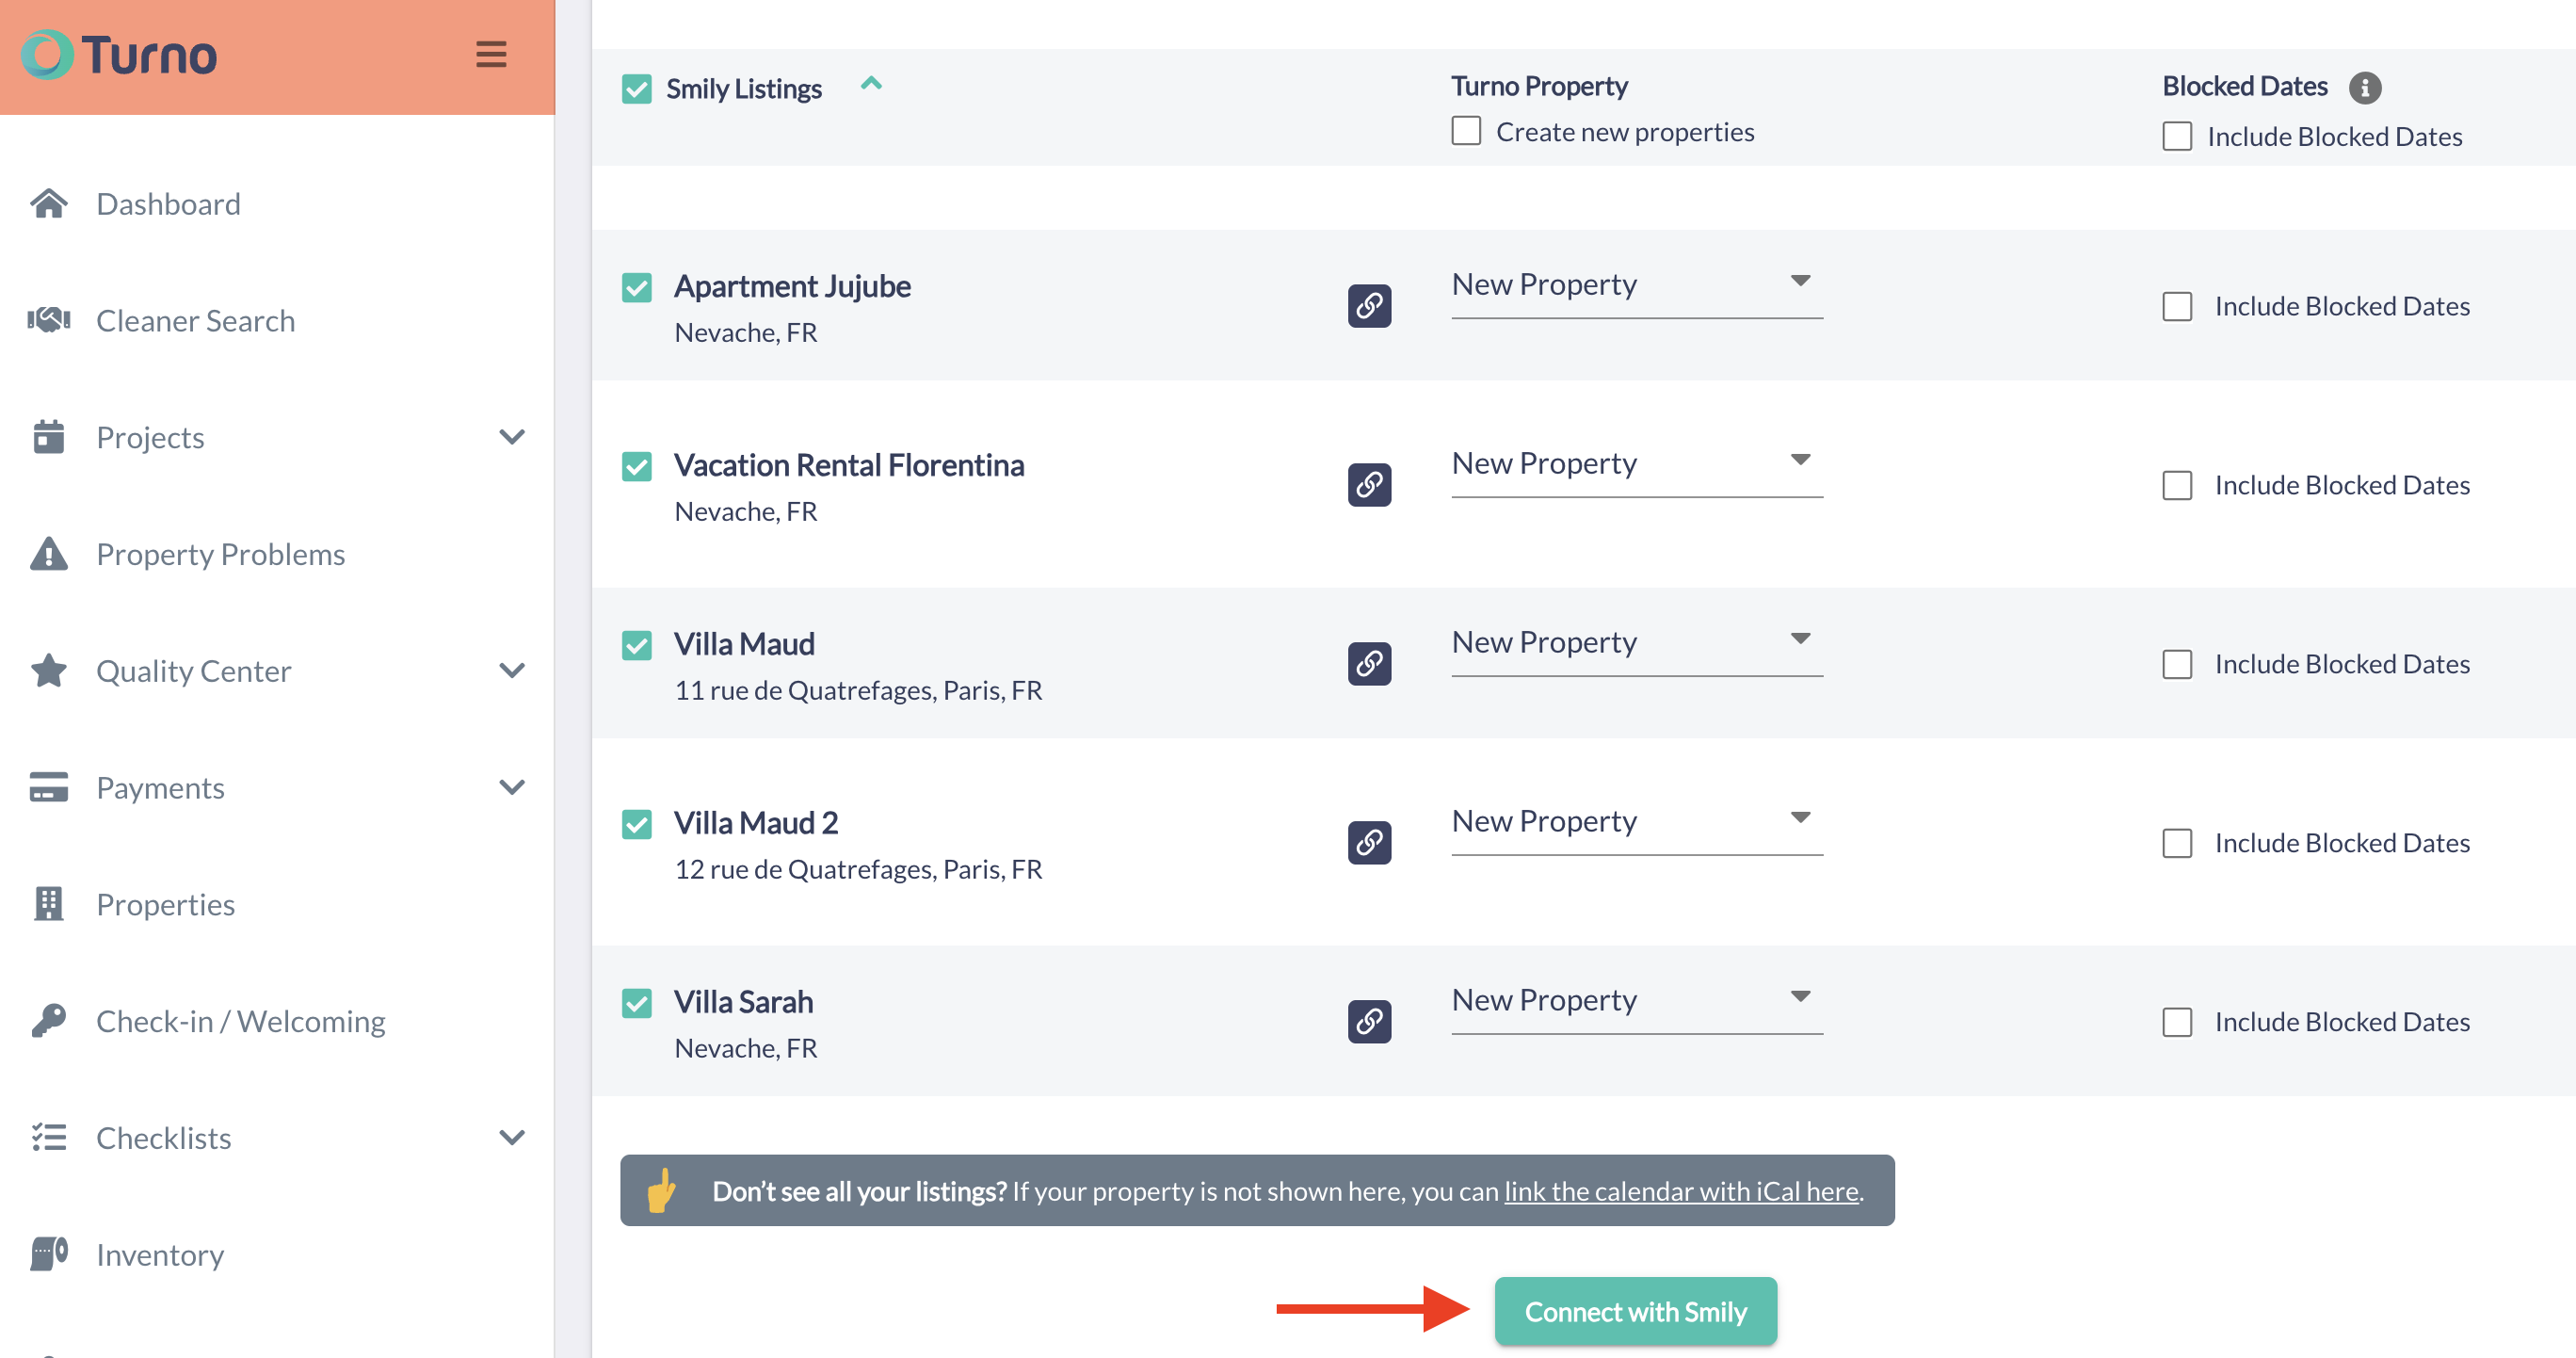The width and height of the screenshot is (2576, 1358).
Task: Enable the Create new properties checkbox
Action: pos(1466,131)
